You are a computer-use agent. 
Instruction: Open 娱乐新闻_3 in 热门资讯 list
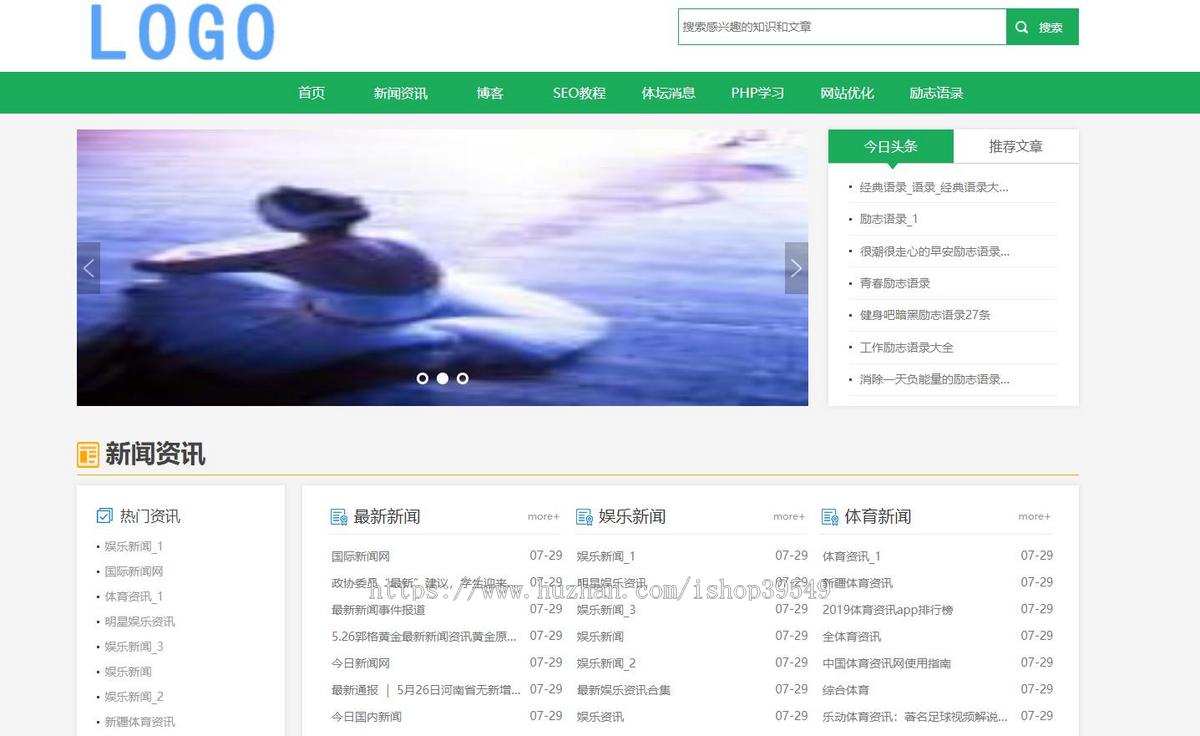point(134,647)
